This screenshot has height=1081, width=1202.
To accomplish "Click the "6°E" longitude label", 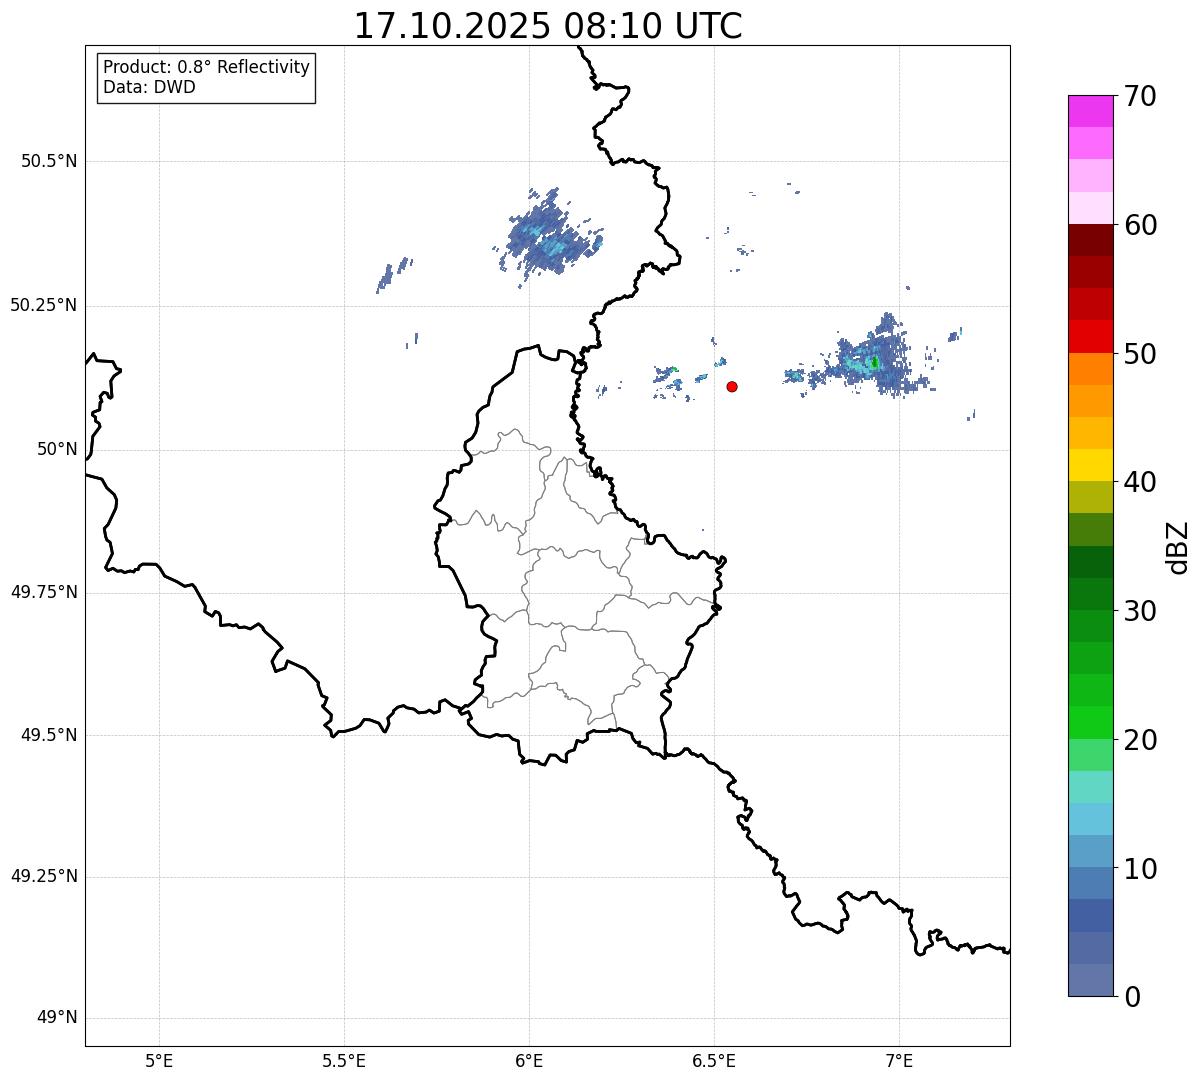I will 529,1061.
